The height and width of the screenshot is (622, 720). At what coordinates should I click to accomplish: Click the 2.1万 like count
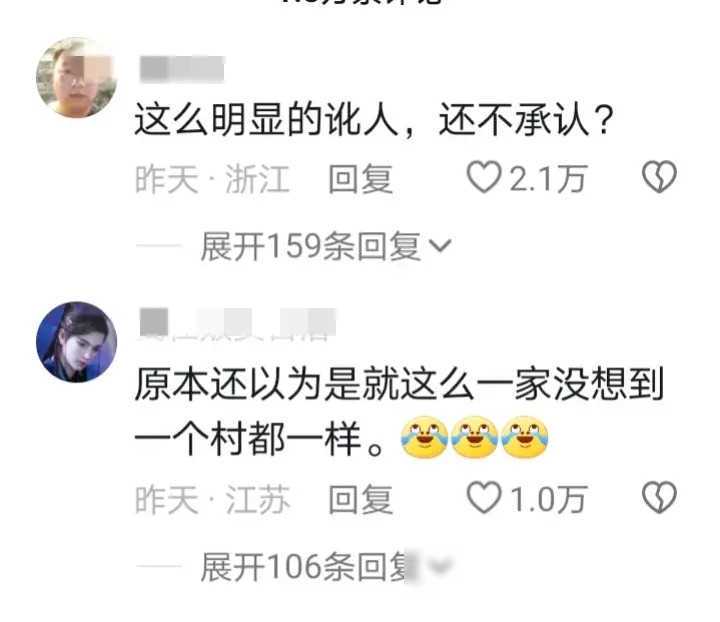click(x=548, y=179)
